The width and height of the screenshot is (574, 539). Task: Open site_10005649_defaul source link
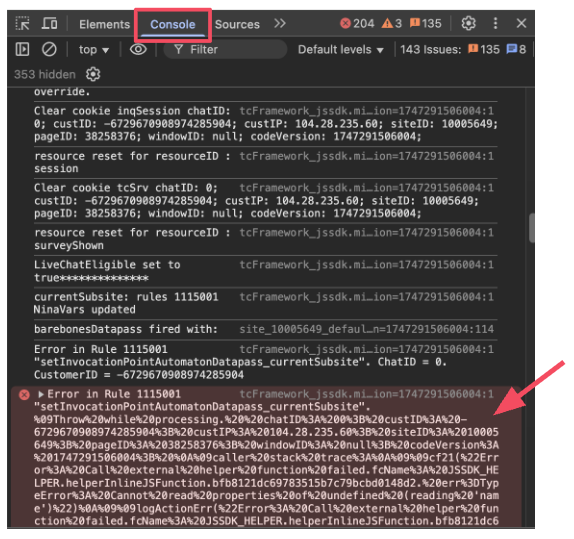point(366,329)
